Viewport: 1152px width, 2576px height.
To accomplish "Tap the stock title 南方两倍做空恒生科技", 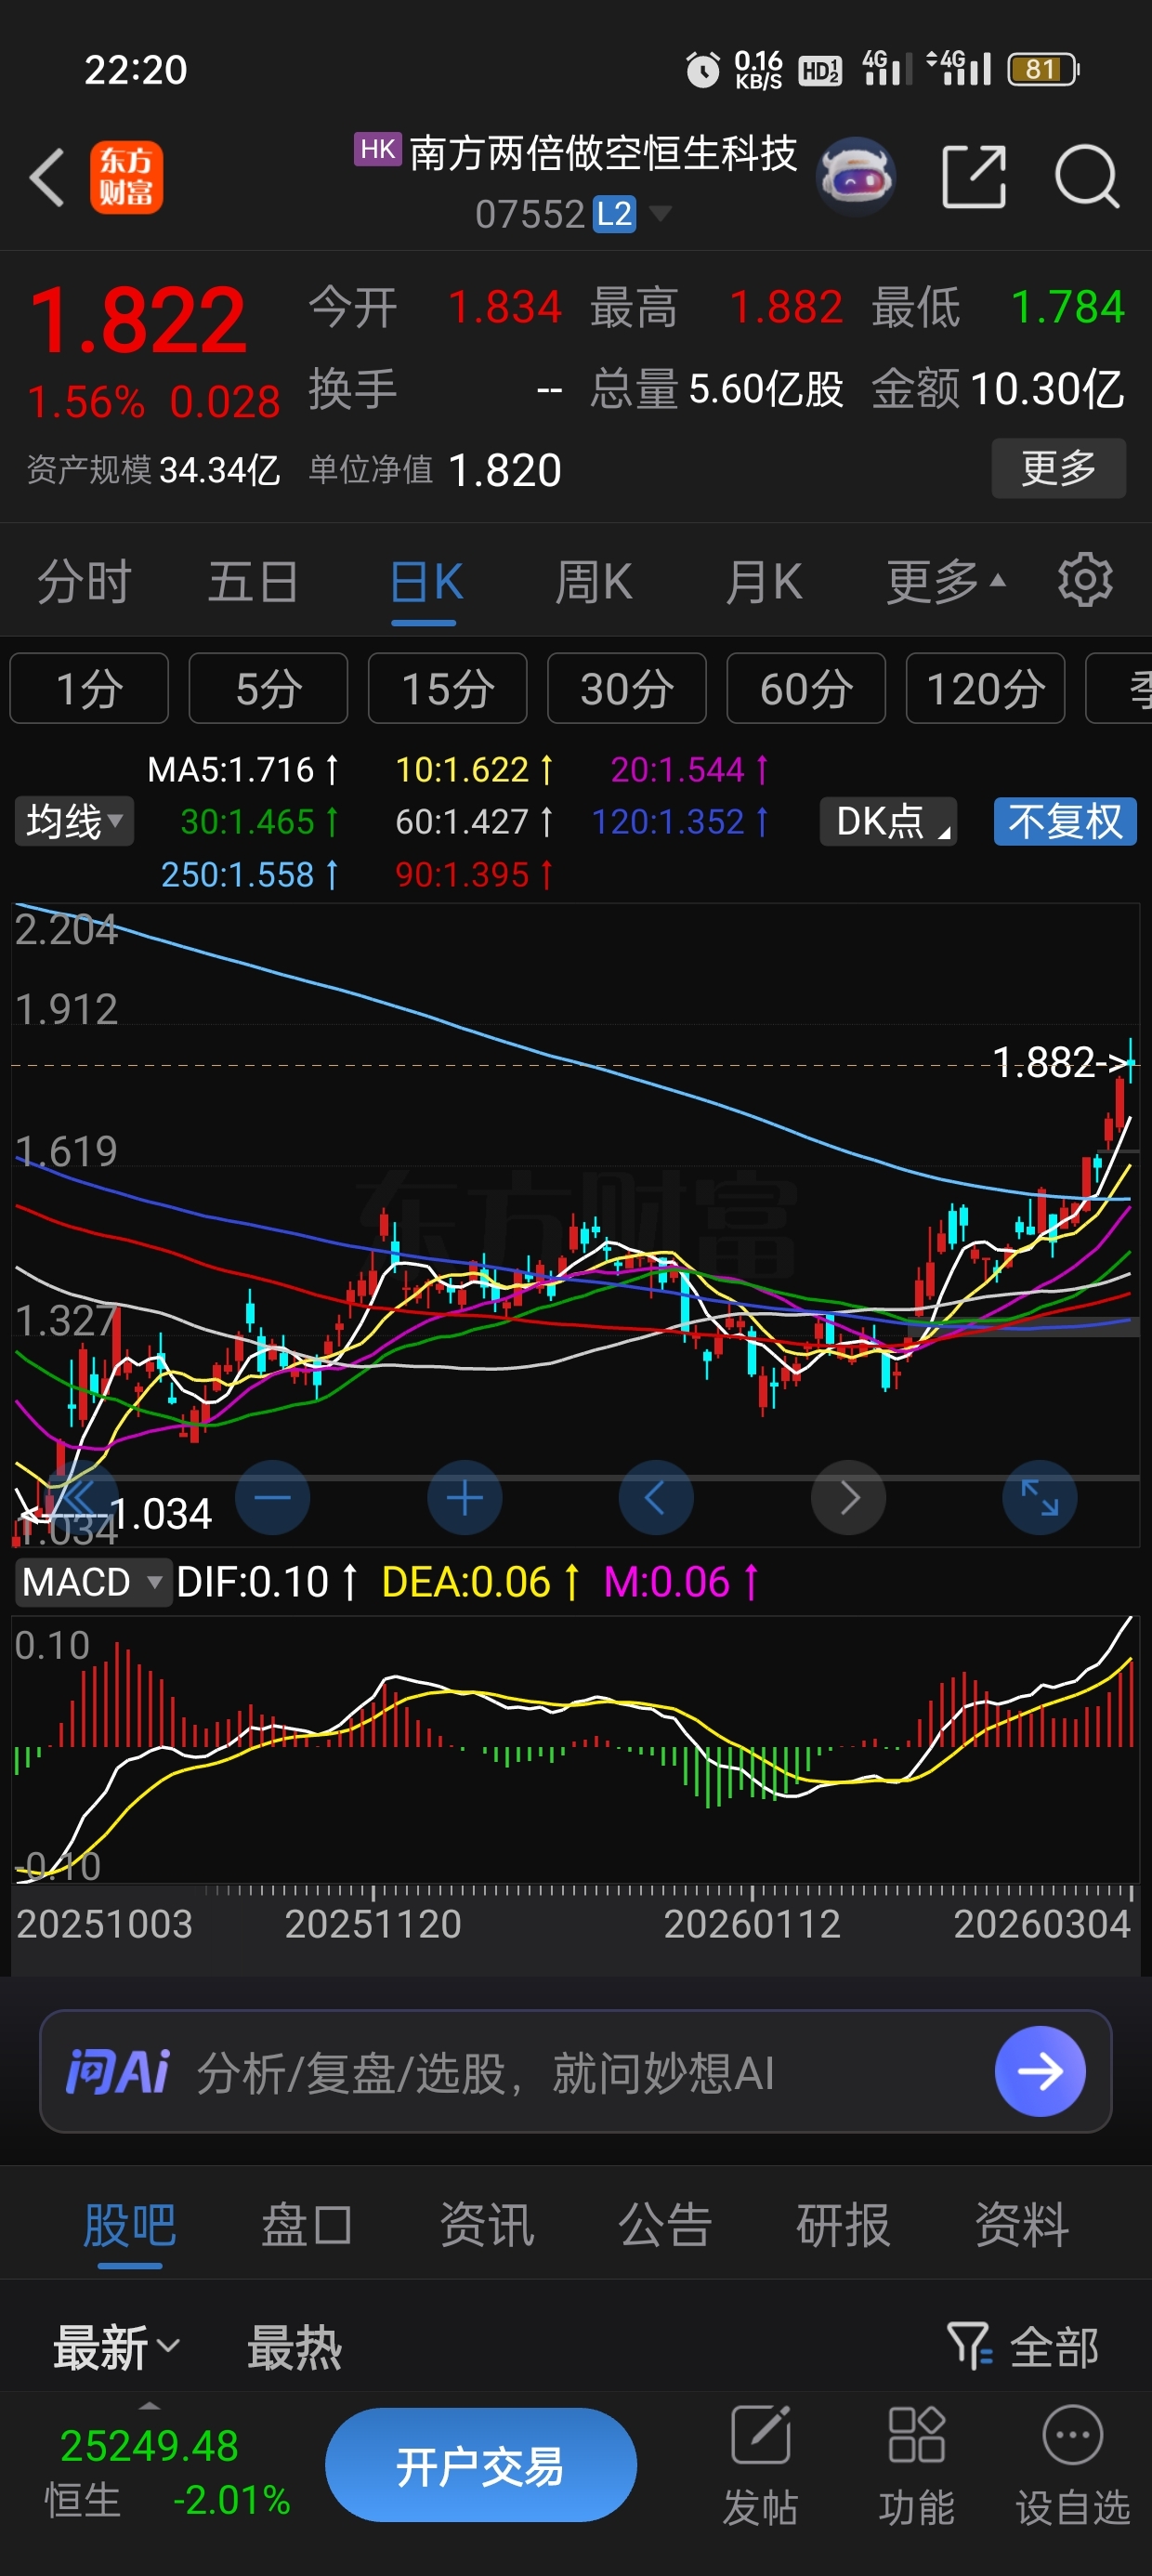I will coord(603,153).
